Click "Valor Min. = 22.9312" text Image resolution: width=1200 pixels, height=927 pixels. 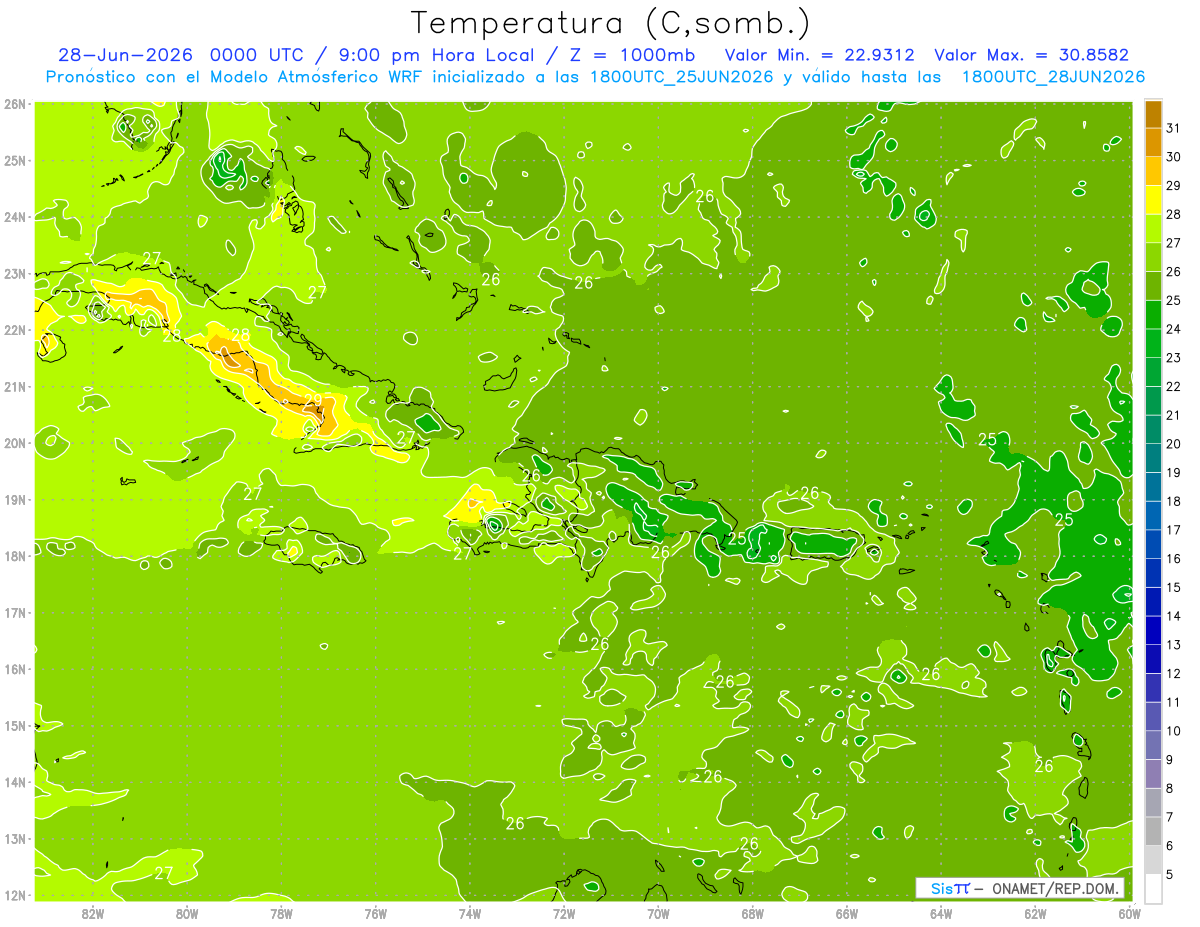(x=819, y=55)
